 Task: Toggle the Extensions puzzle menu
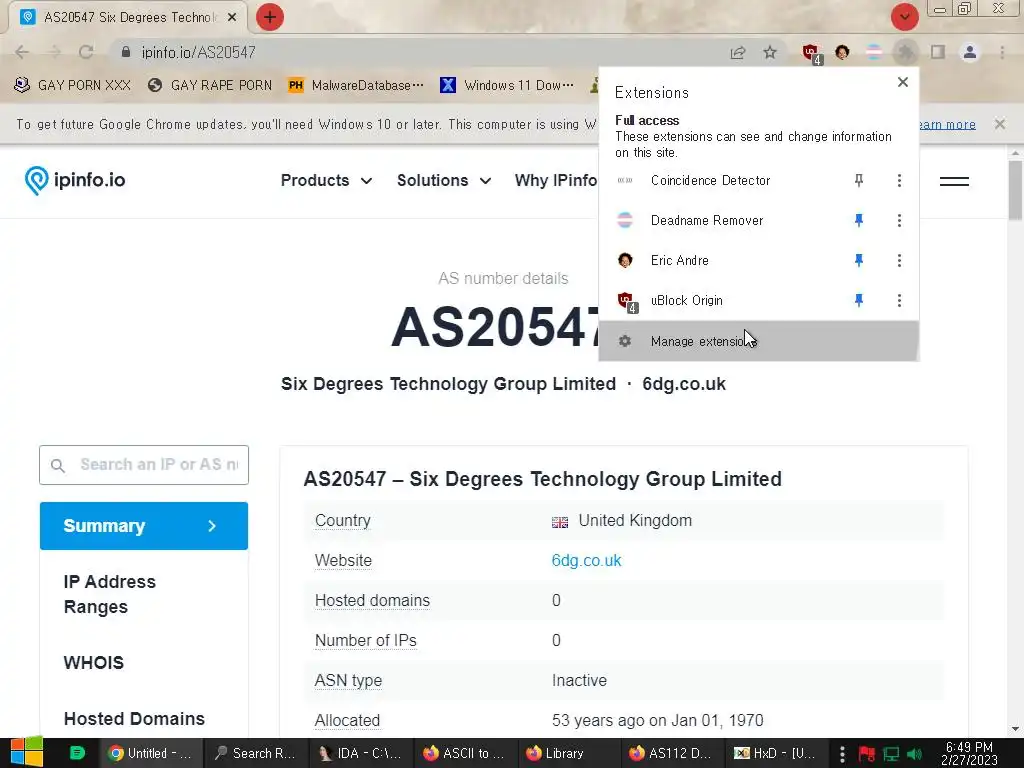(x=905, y=52)
